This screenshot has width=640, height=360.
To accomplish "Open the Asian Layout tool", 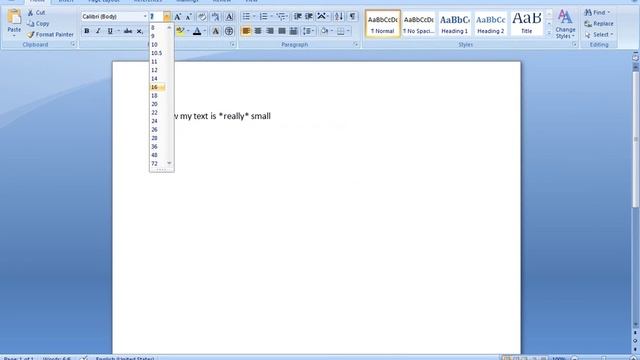I will click(x=323, y=17).
